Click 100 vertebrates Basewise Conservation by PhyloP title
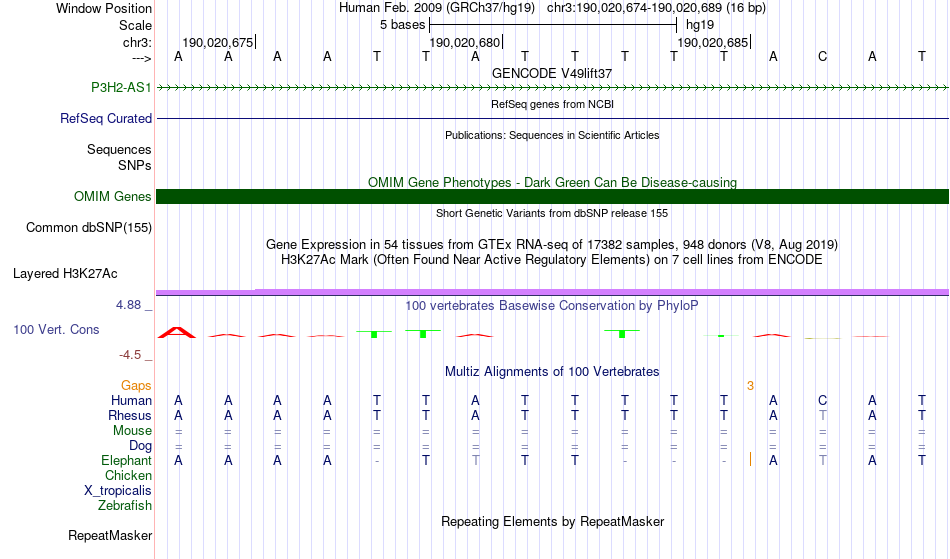Image resolution: width=950 pixels, height=559 pixels. click(x=552, y=305)
